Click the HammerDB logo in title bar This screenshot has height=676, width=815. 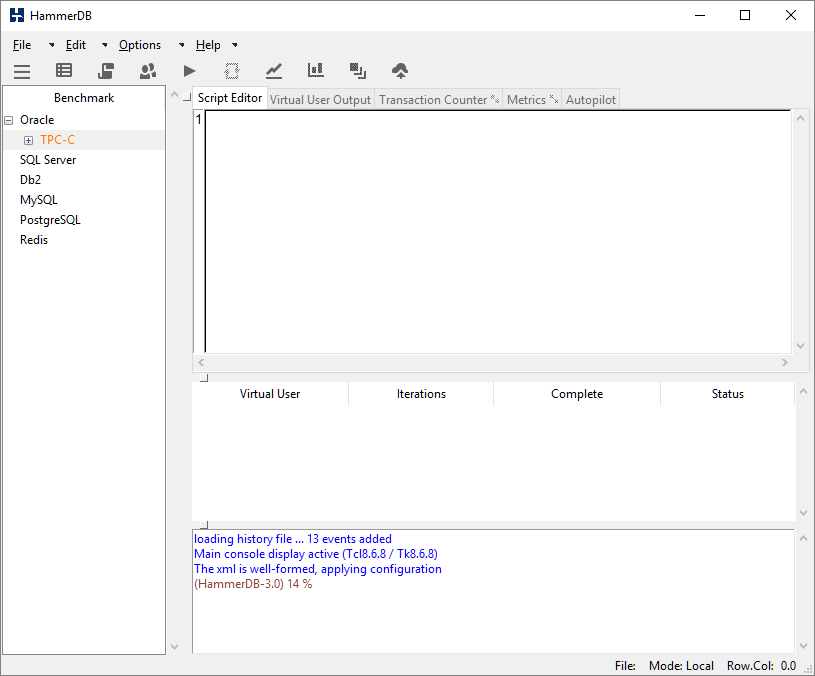click(x=17, y=15)
